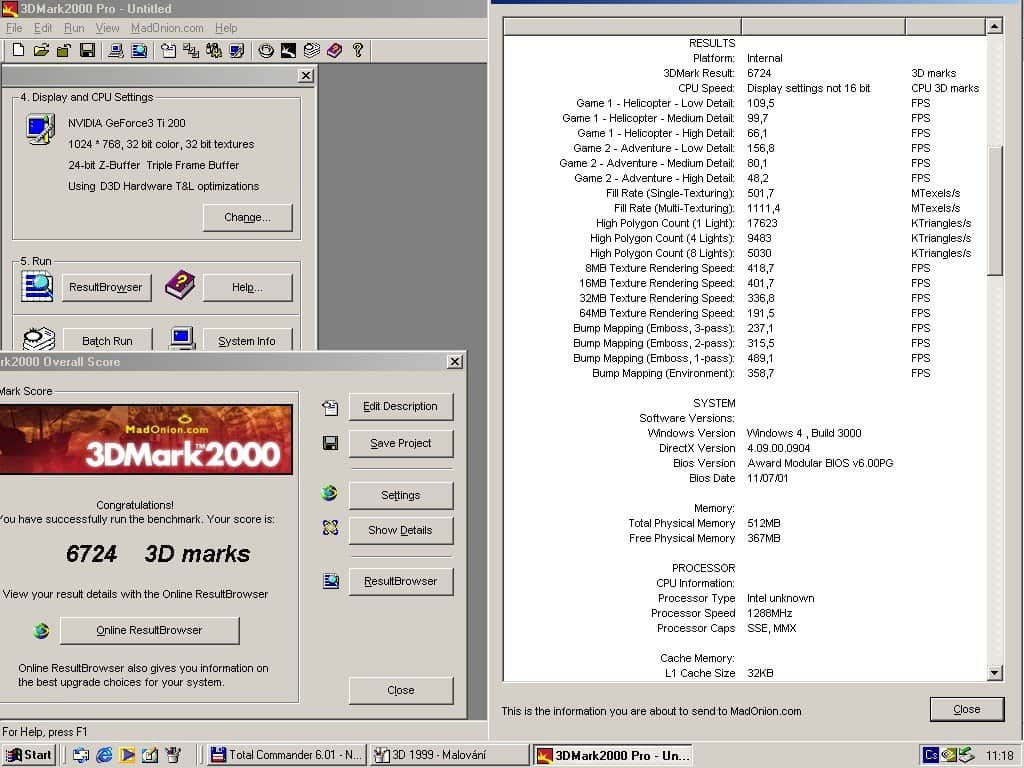Click the icon beside Edit Description button

coord(330,408)
